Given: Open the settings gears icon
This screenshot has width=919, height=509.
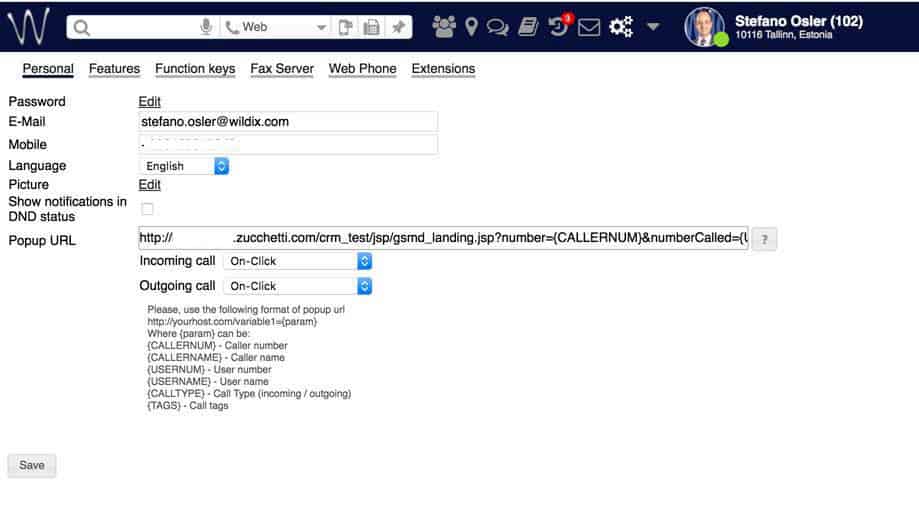Looking at the screenshot, I should coord(621,27).
